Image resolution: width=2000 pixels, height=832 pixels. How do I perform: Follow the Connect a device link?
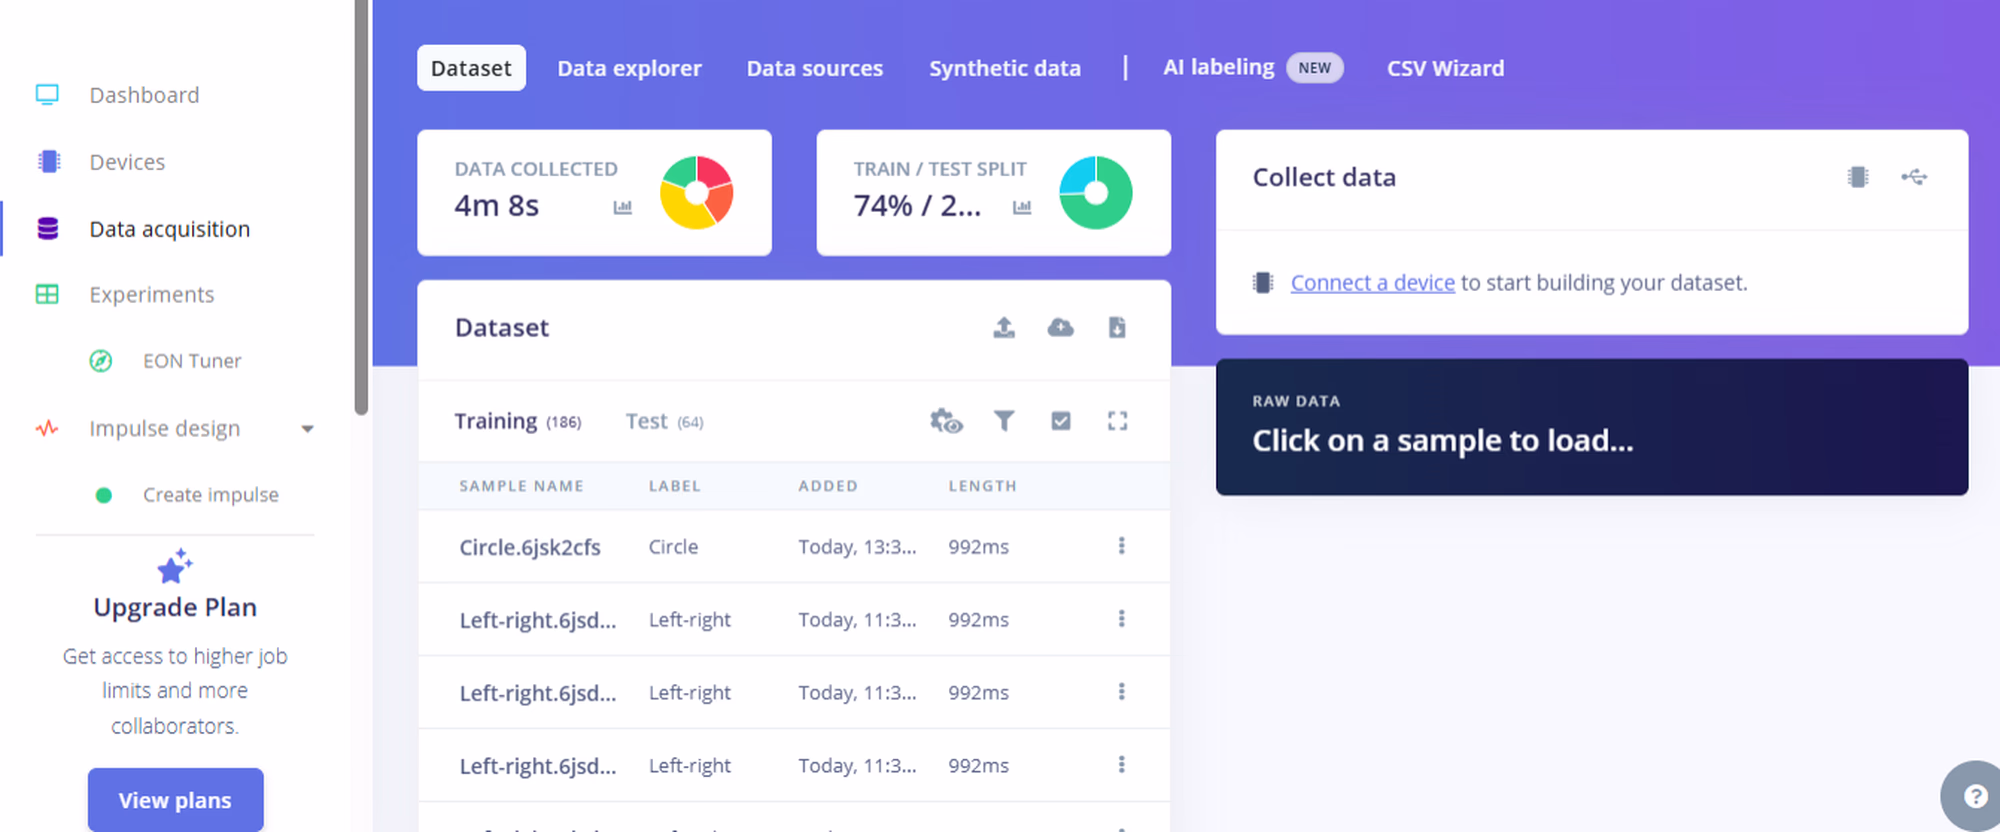pos(1372,283)
